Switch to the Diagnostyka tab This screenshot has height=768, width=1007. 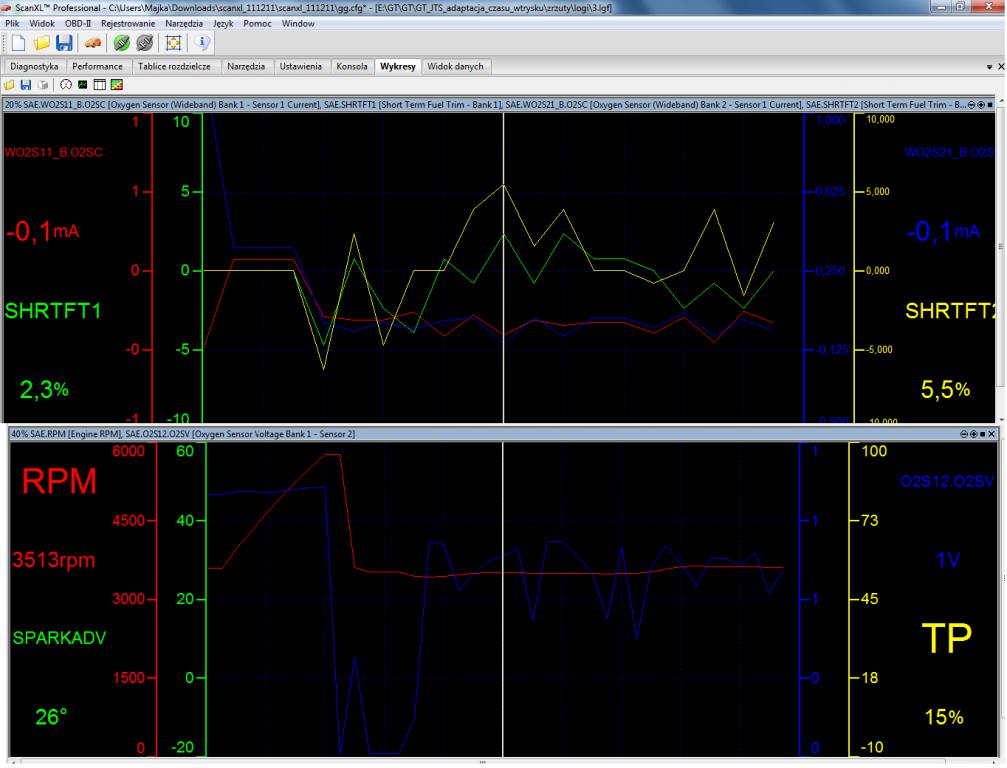[x=34, y=67]
